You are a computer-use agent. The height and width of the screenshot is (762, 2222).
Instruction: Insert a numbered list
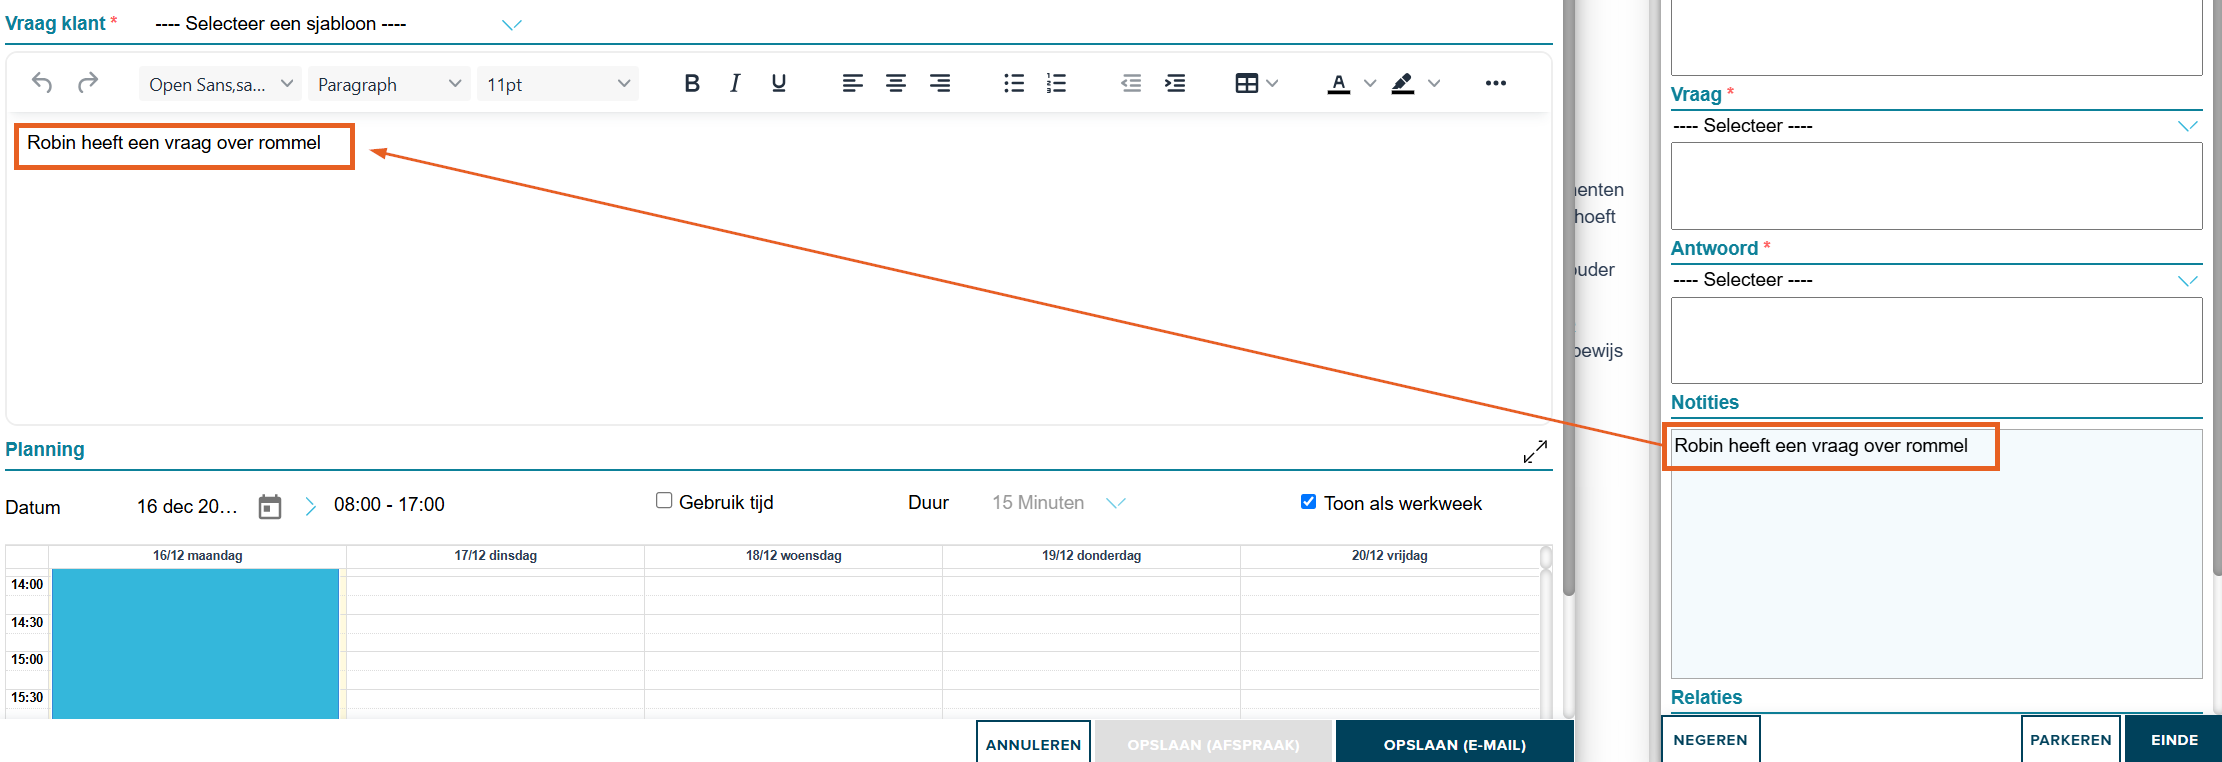(x=1056, y=83)
